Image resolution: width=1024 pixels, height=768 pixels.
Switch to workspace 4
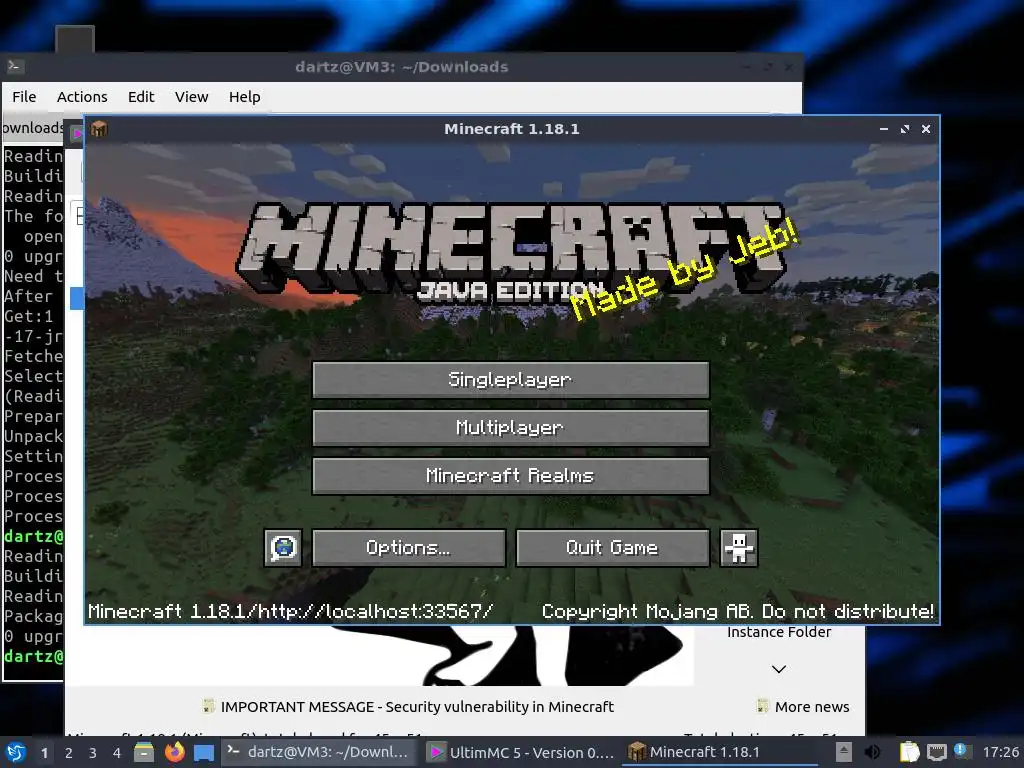point(117,753)
